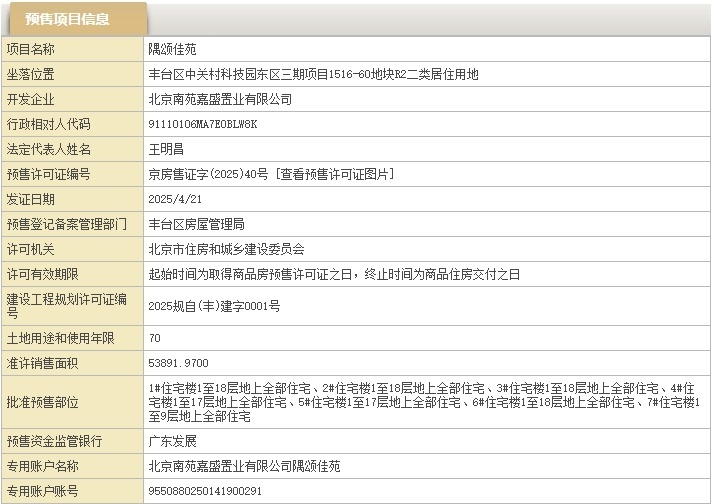Screen dimensions: 712x504
Task: Click the permit number 京房售证字(2025)40号
Action: pyautogui.click(x=208, y=174)
